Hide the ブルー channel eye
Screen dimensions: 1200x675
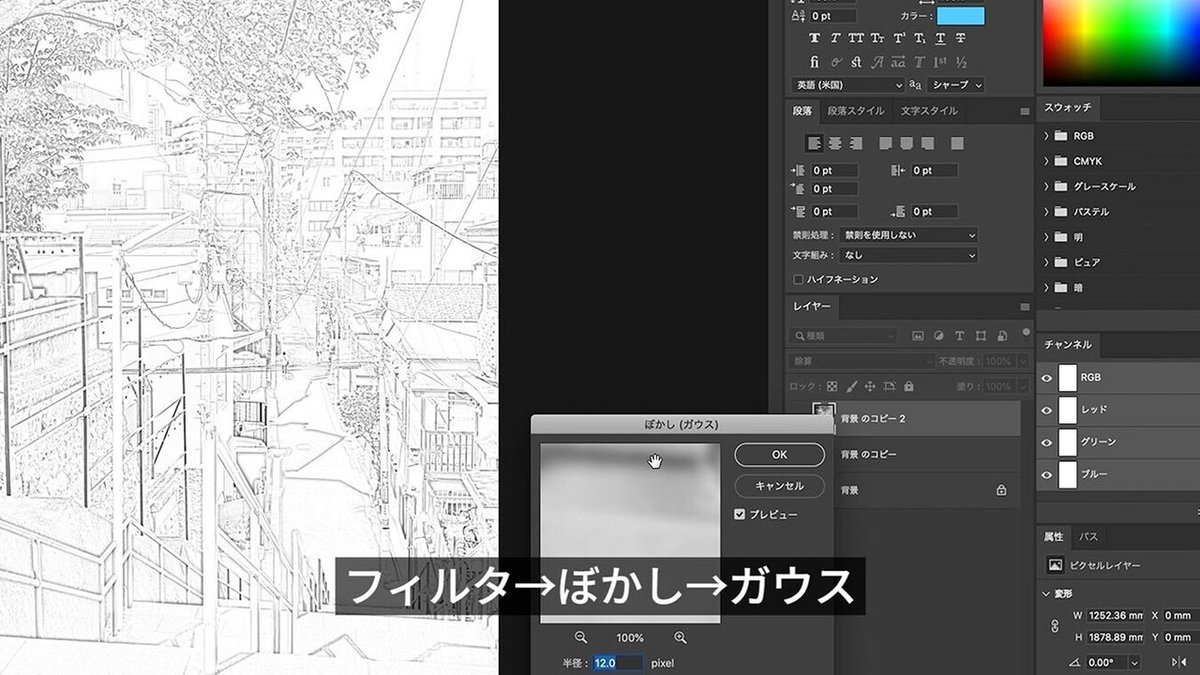click(x=1047, y=473)
